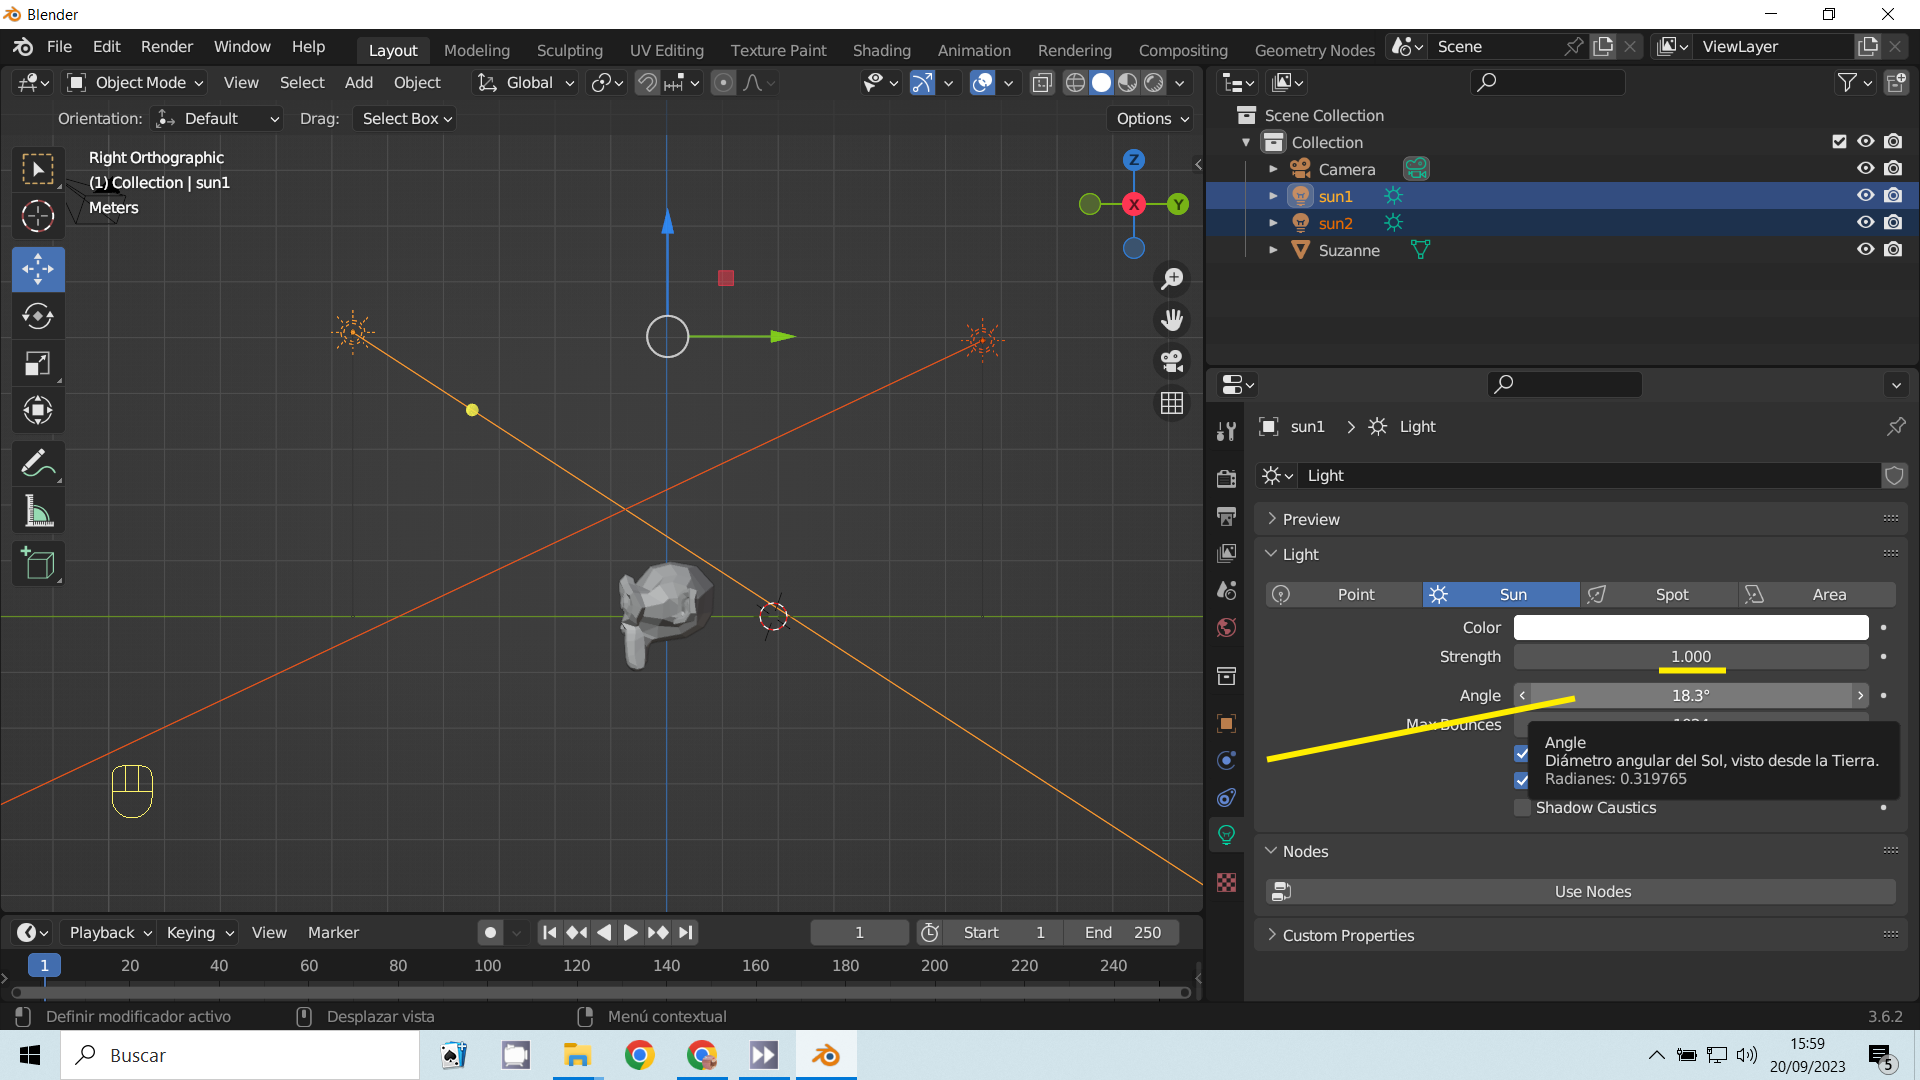Screen dimensions: 1920x1080
Task: Select the Scale tool
Action: [x=38, y=364]
